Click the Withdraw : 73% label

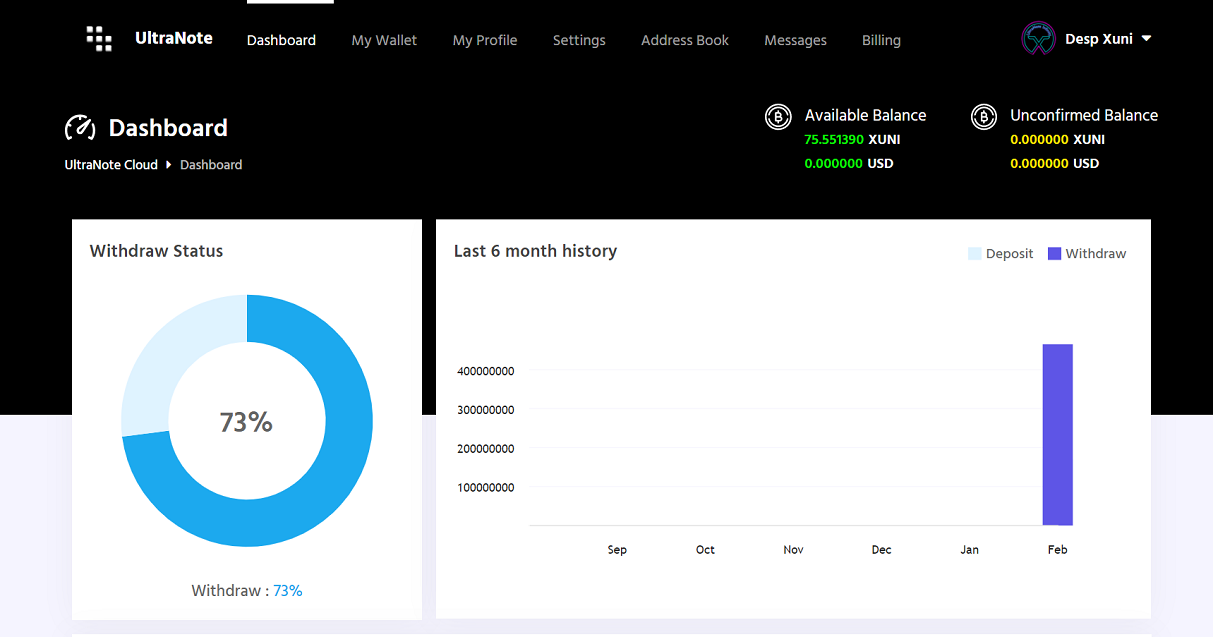point(247,591)
